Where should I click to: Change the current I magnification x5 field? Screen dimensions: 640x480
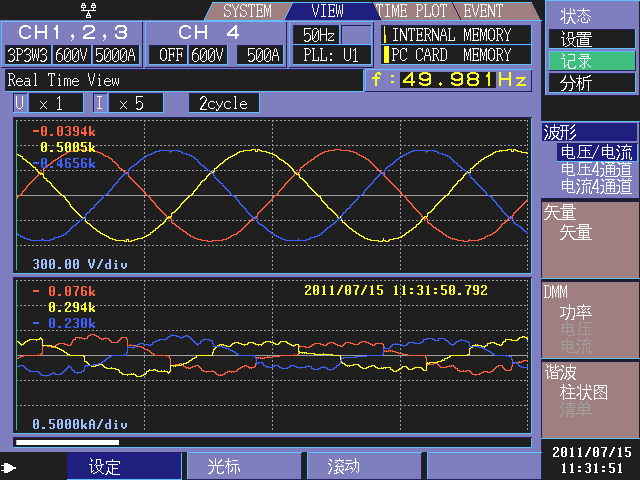tap(136, 103)
